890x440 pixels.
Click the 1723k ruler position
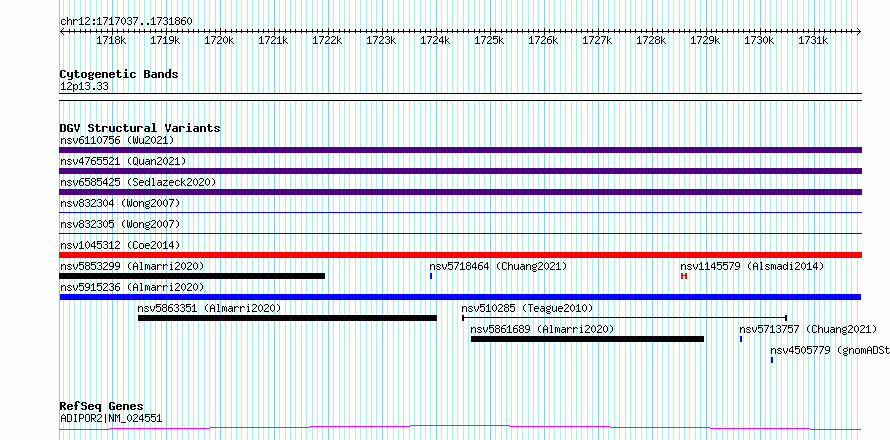click(381, 41)
